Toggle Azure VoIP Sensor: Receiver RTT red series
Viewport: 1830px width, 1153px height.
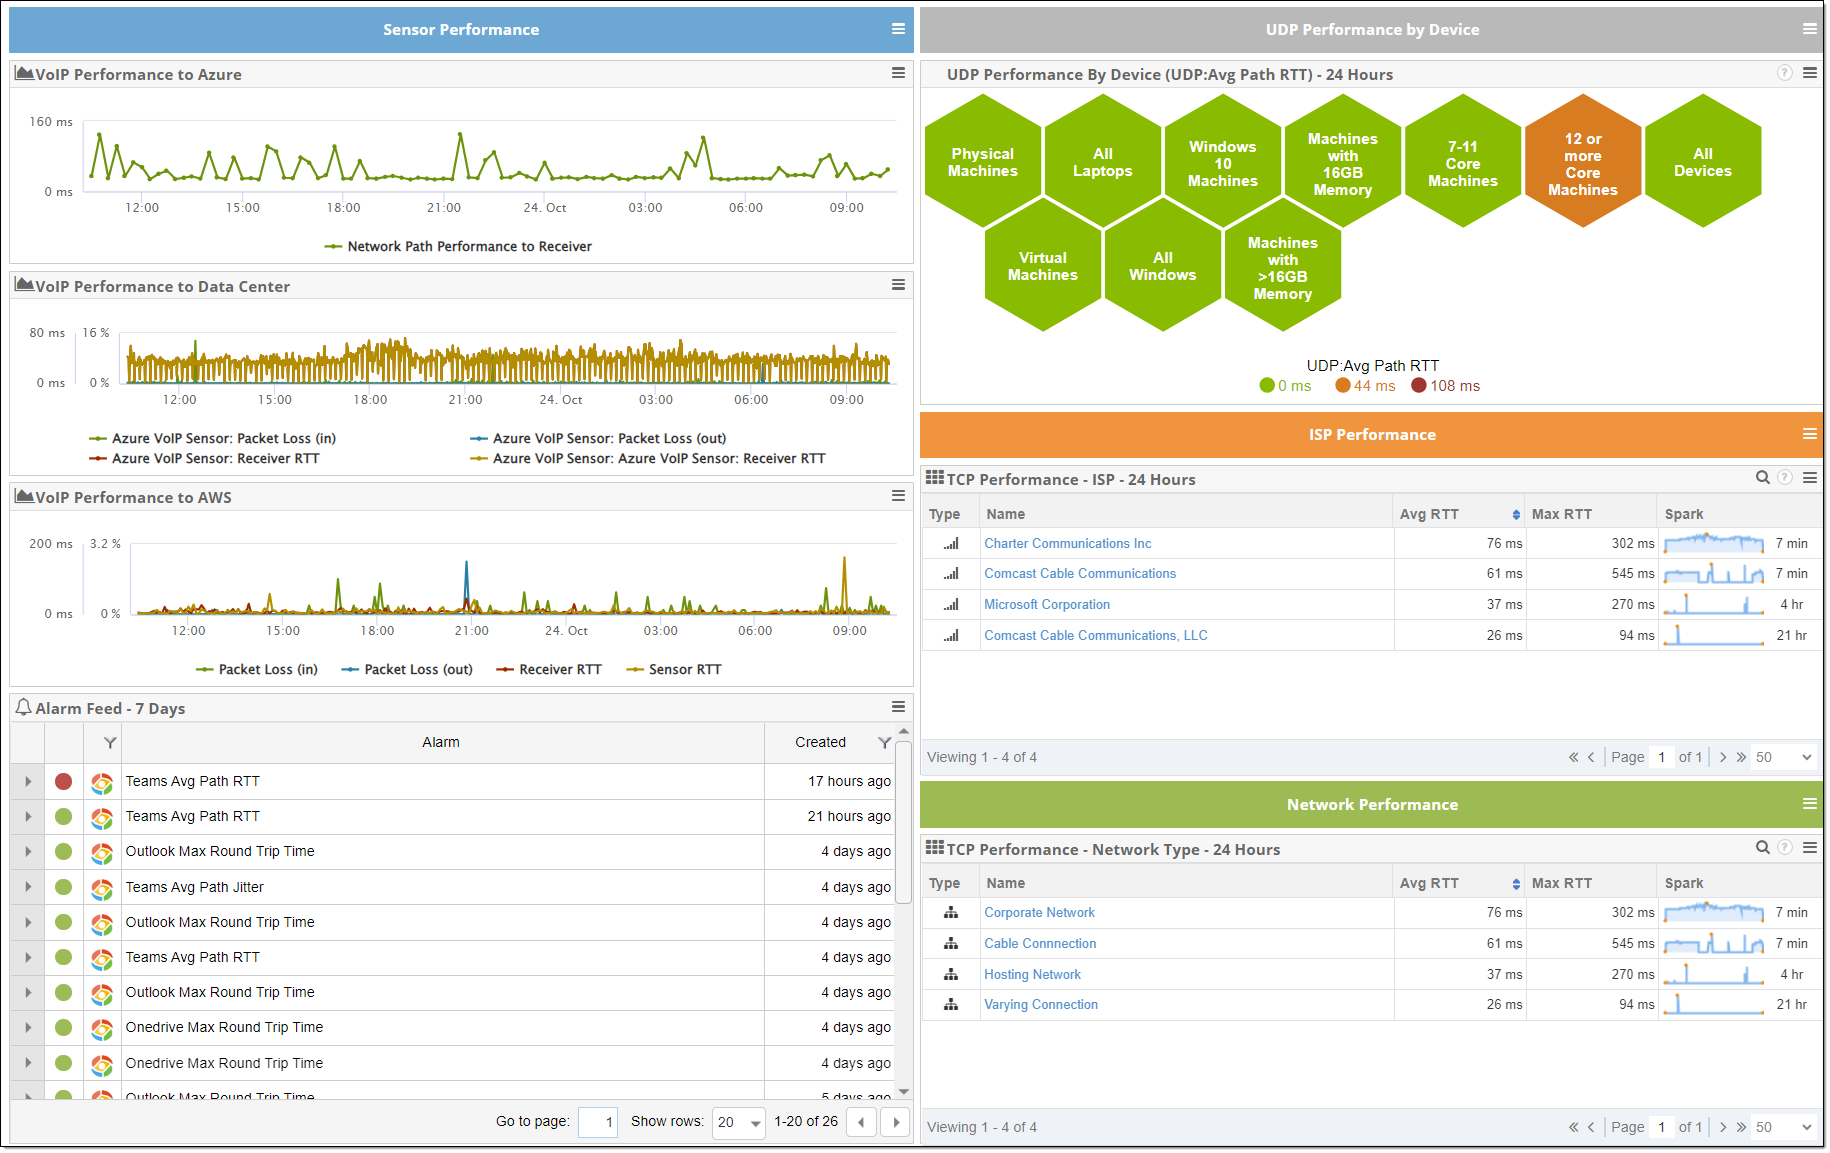[204, 458]
